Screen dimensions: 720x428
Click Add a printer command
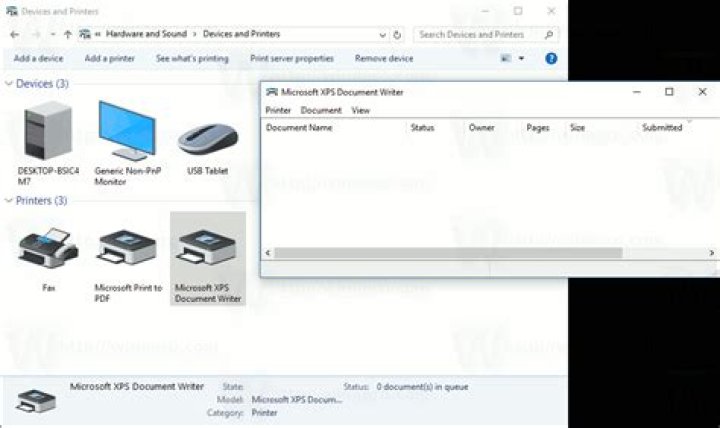[109, 59]
